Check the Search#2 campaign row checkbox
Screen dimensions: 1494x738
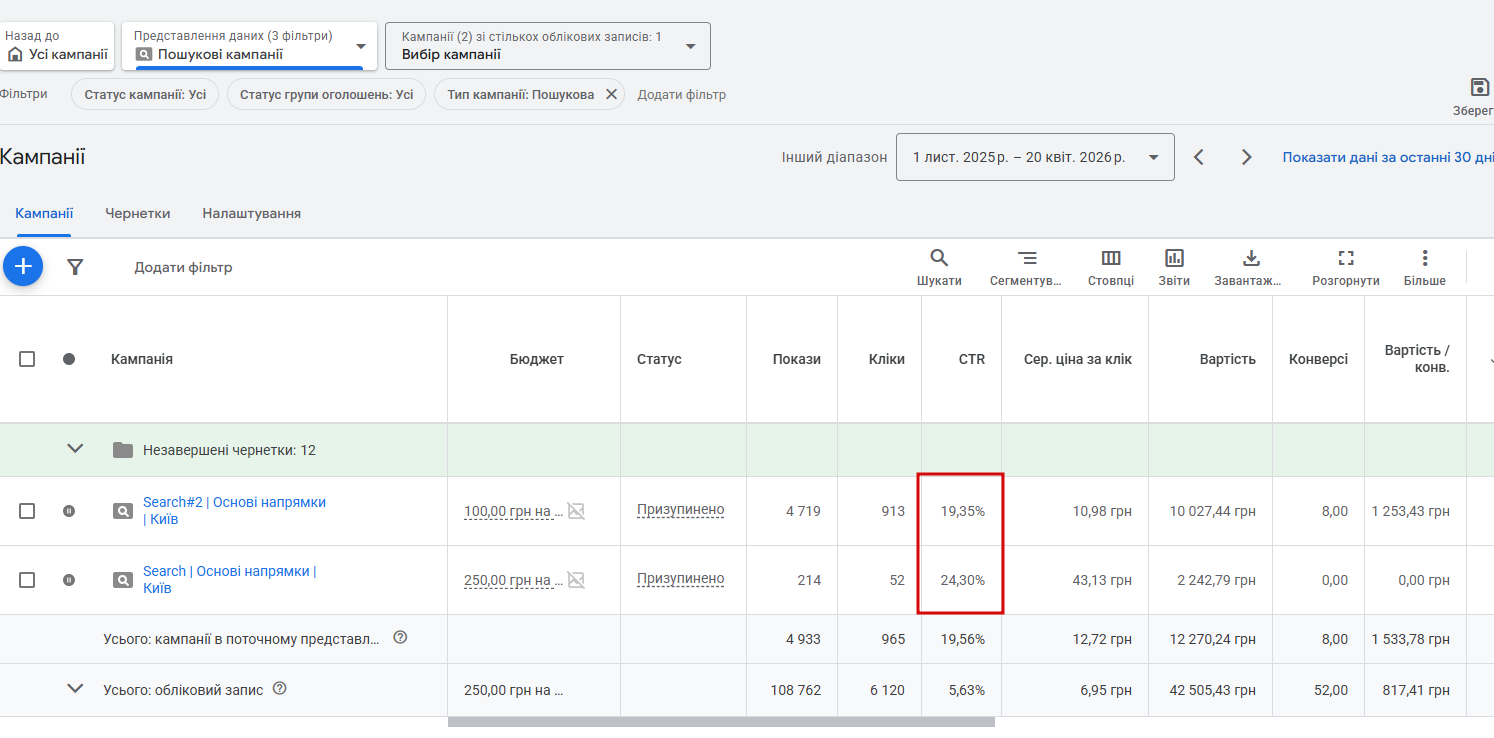point(27,511)
